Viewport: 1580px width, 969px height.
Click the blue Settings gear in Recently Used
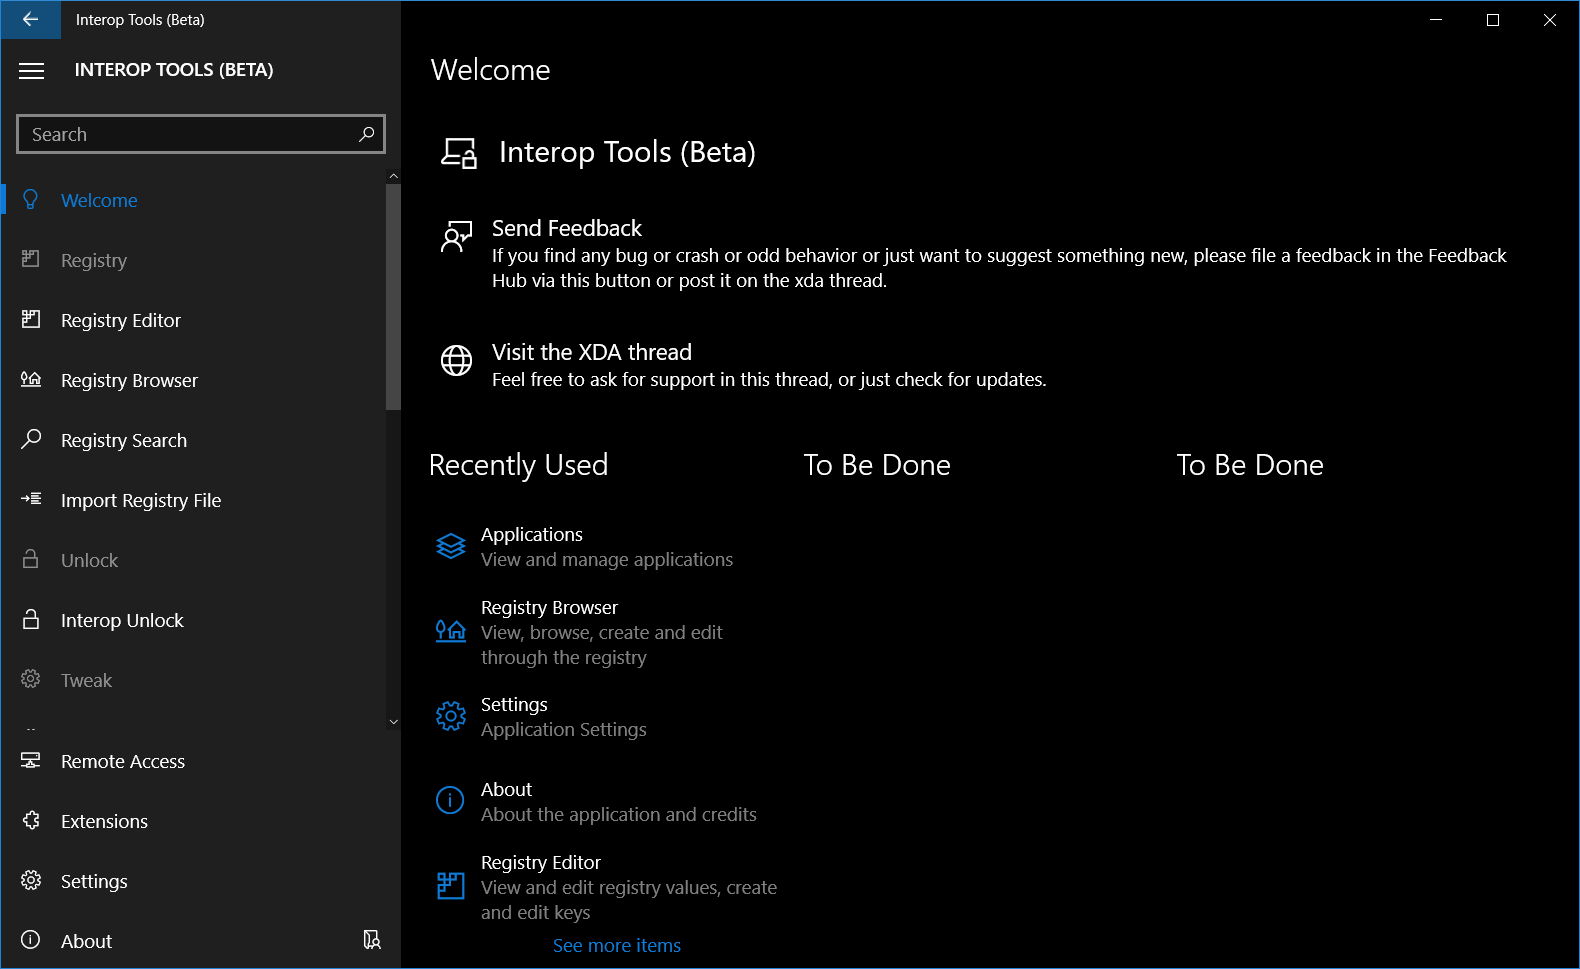coord(450,716)
